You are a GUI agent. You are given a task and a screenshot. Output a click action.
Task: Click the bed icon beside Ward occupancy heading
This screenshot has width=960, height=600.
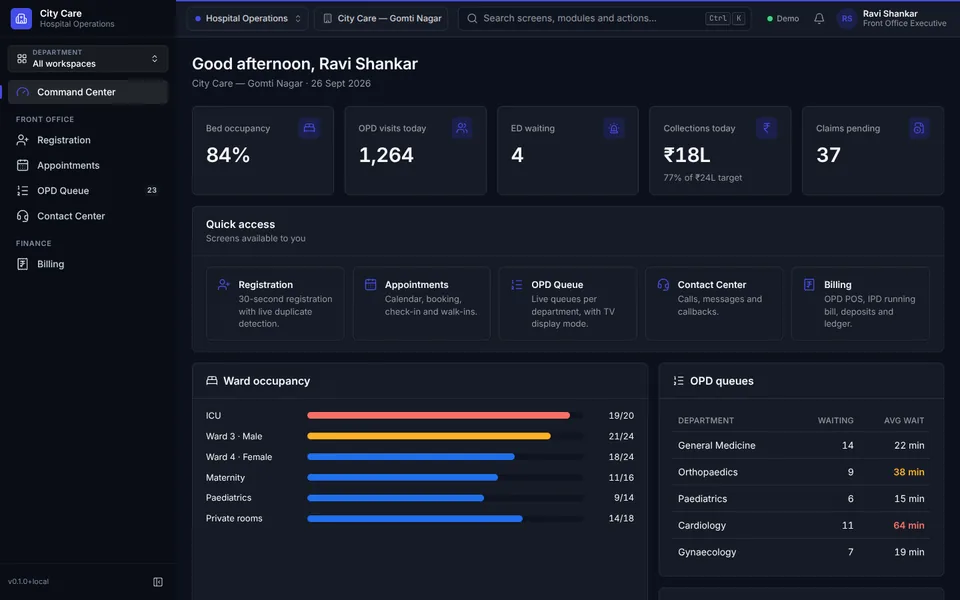coord(212,381)
